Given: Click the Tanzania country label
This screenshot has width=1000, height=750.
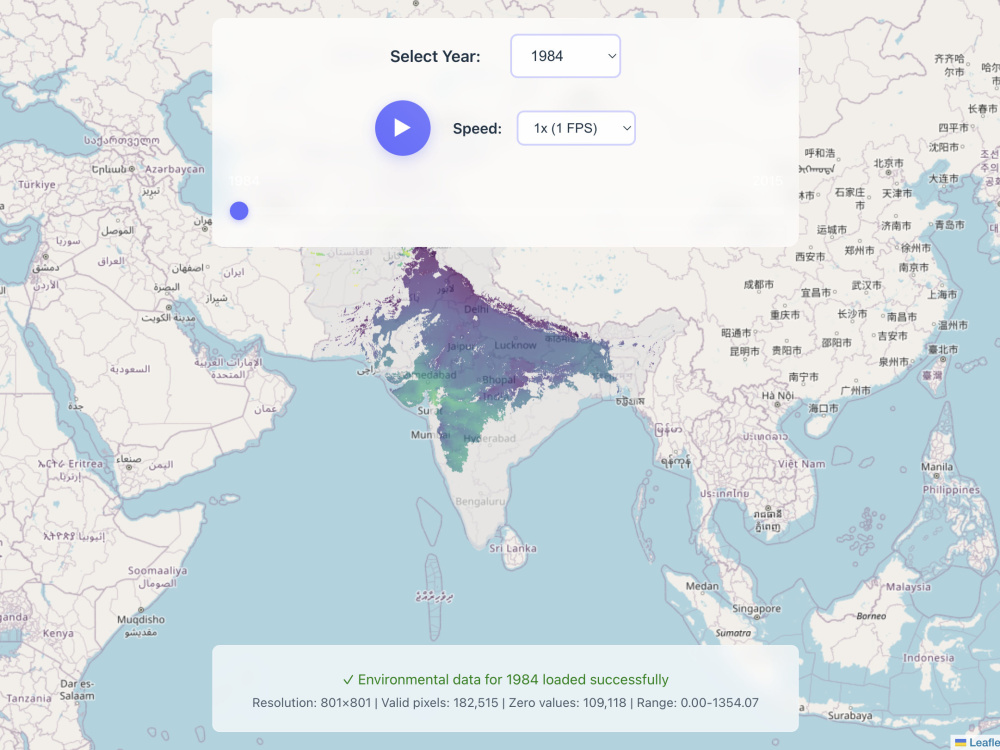Looking at the screenshot, I should (x=27, y=698).
